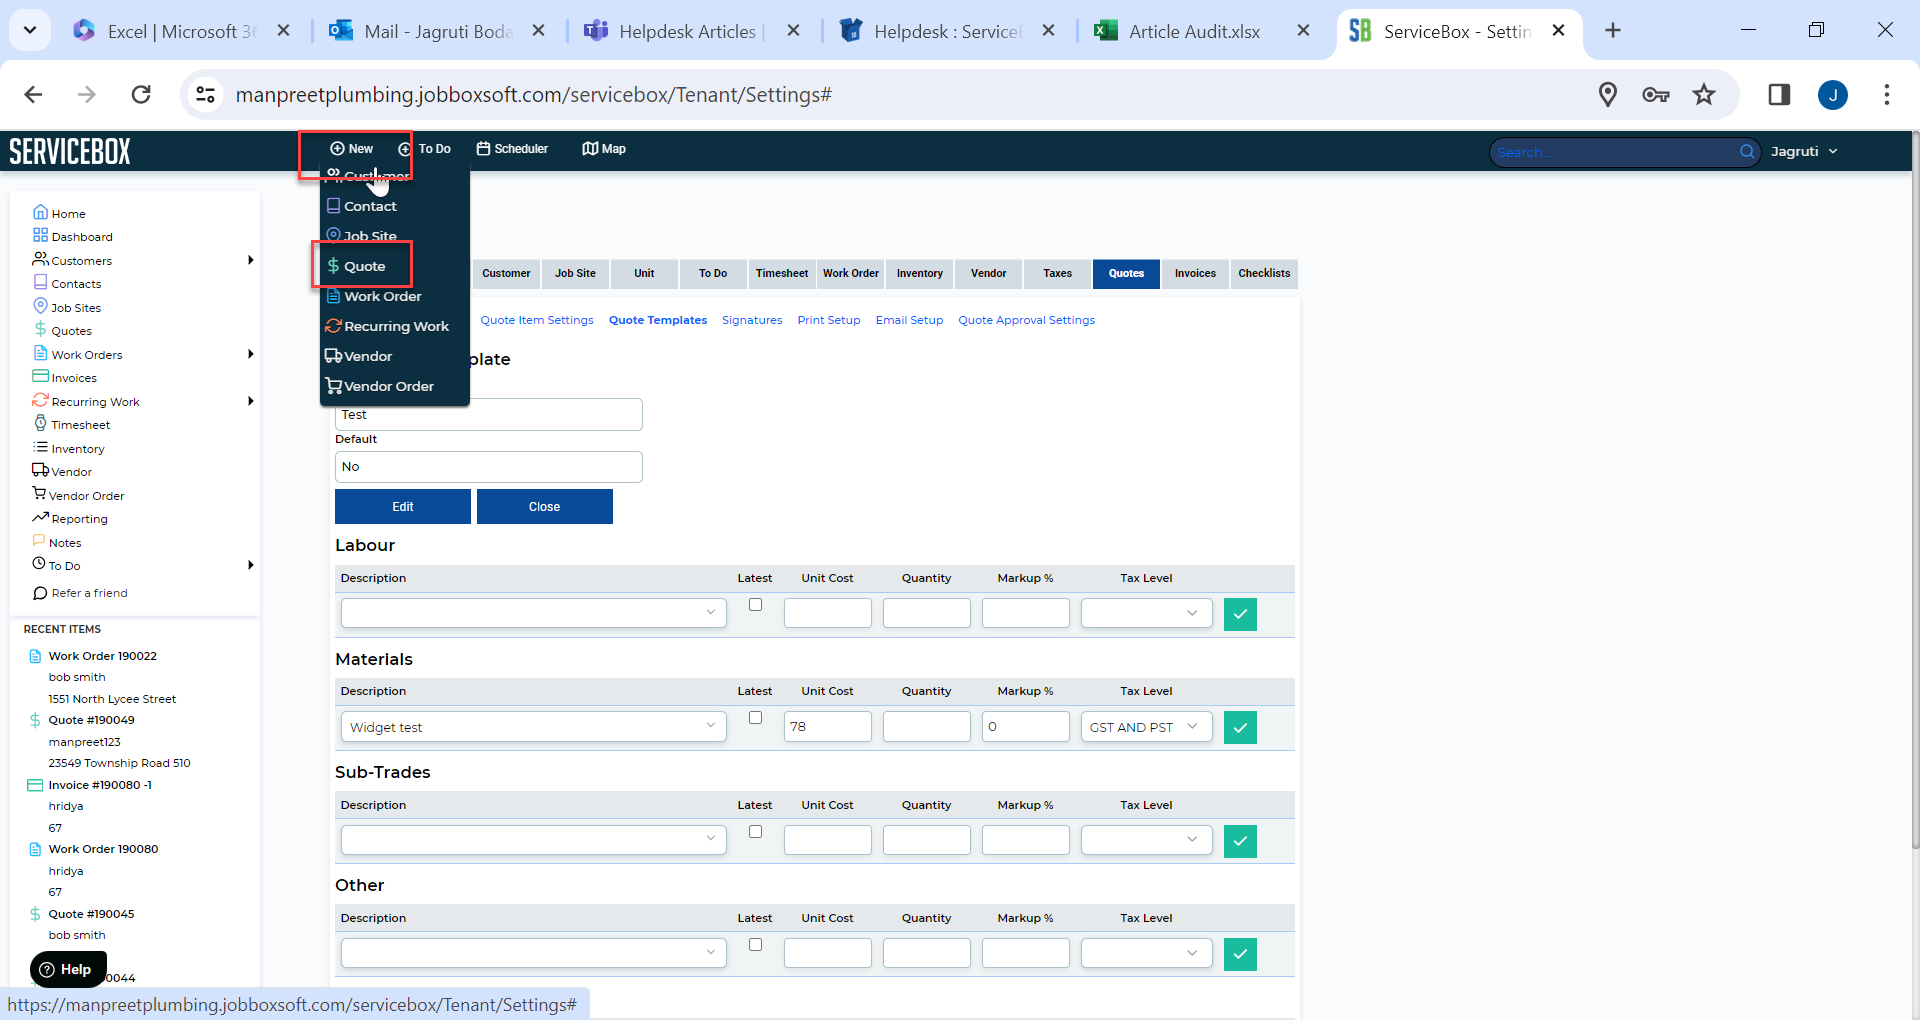Click the Quotes dollar icon in sidebar
Screen dimensions: 1920x1020
(40, 329)
